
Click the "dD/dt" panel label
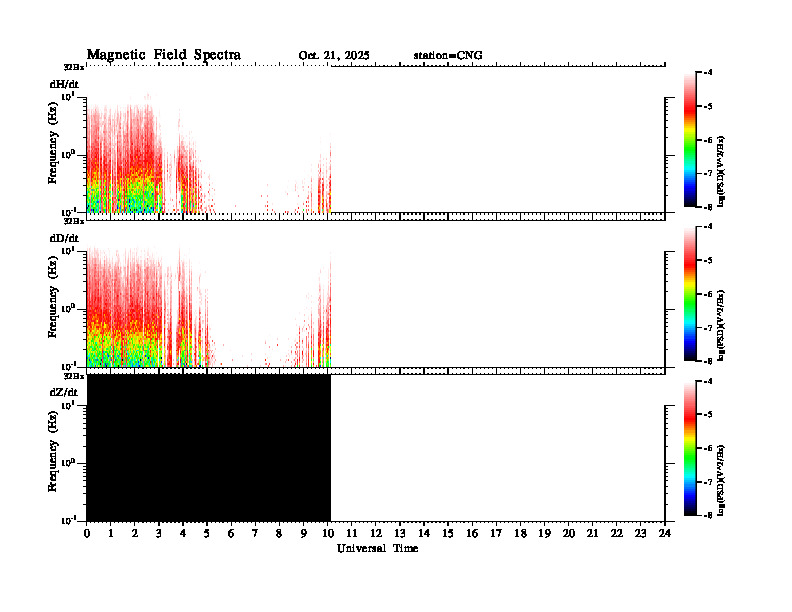[x=64, y=238]
